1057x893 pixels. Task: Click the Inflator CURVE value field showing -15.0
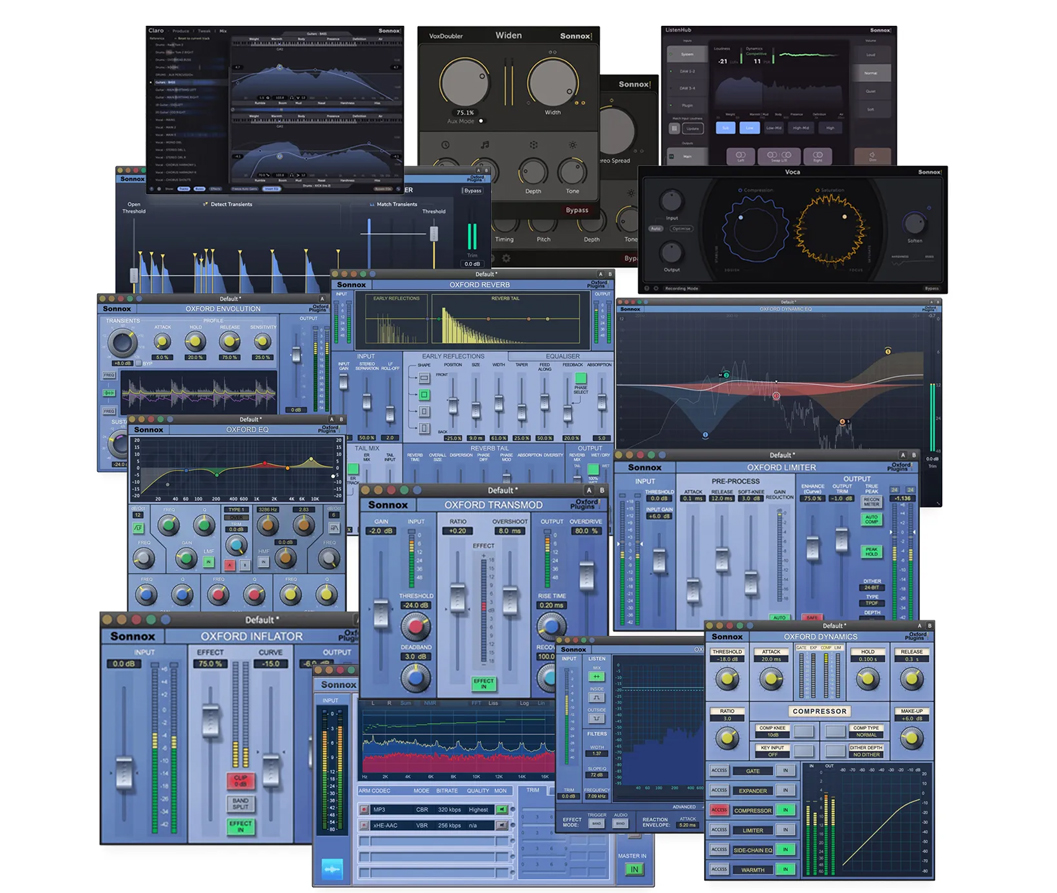click(271, 664)
